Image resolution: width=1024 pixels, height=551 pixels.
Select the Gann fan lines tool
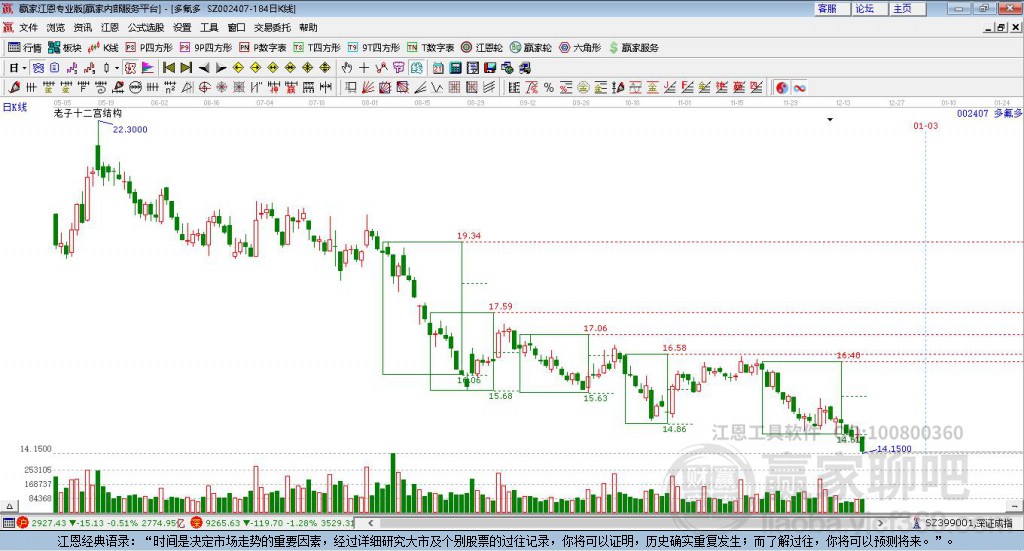368,87
